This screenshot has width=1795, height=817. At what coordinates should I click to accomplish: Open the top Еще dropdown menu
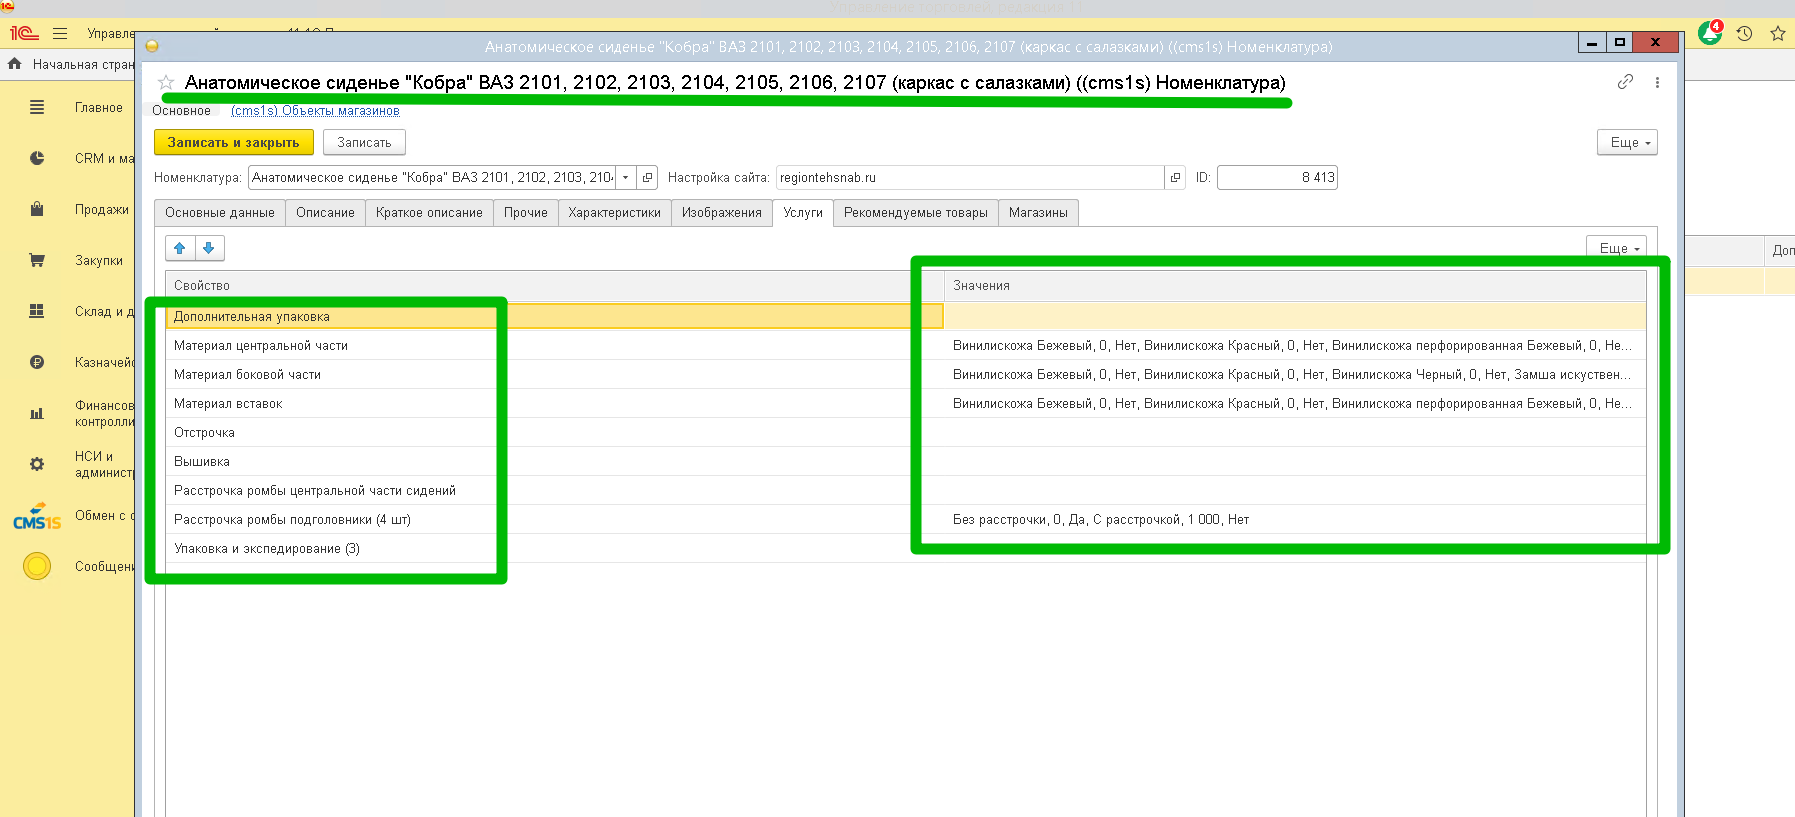point(1627,143)
